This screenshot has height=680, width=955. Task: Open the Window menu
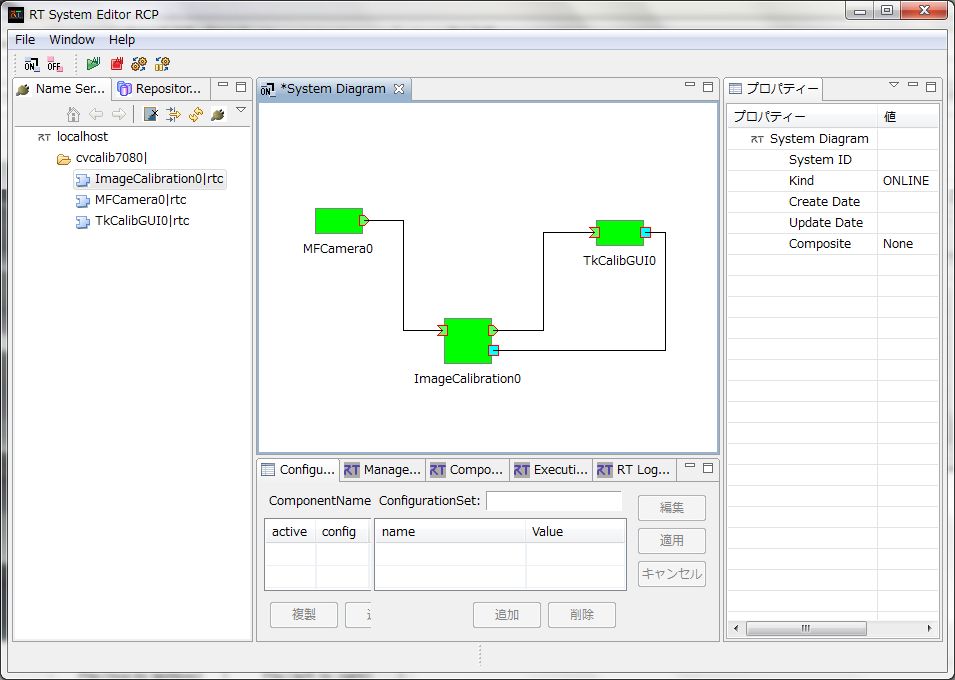tap(72, 40)
